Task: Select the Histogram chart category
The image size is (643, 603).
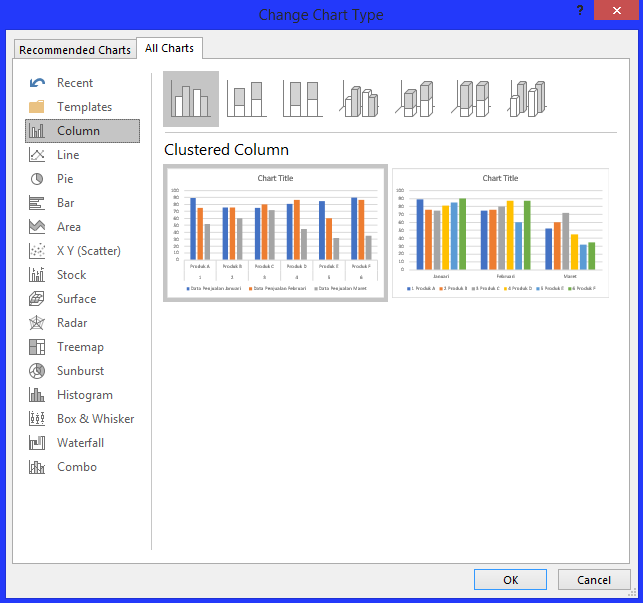Action: point(82,395)
